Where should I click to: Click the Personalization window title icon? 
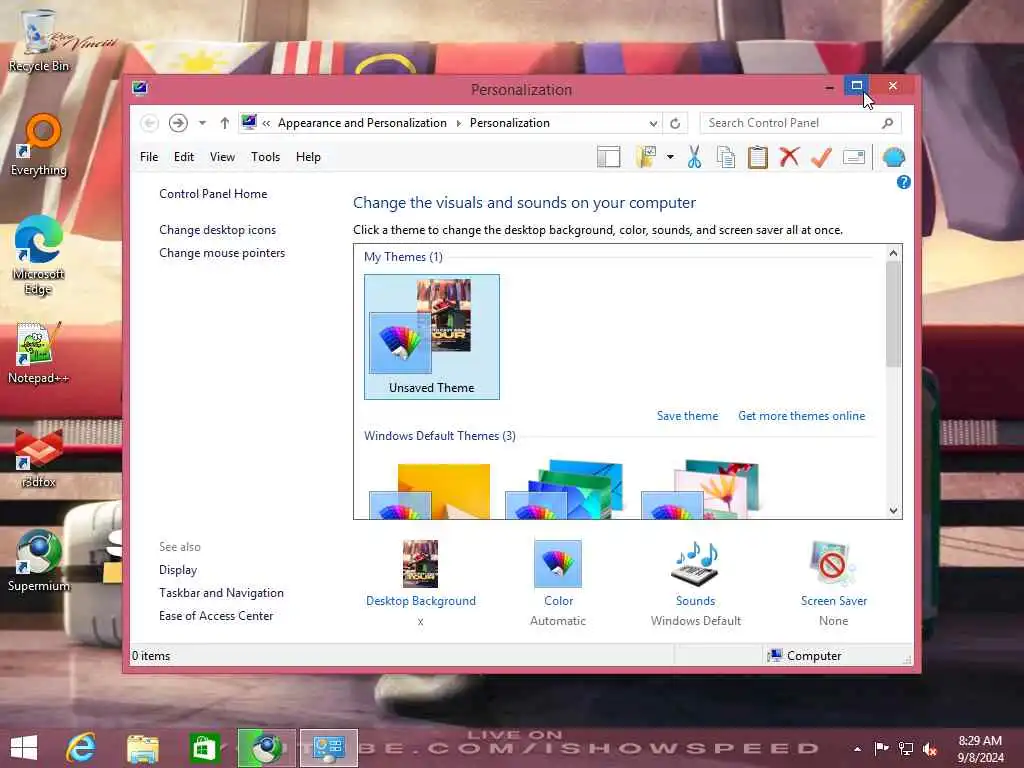coord(140,88)
